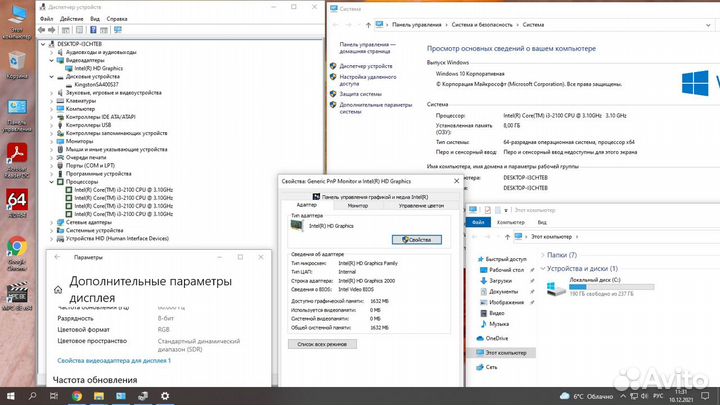Open the Control Panel desktop icon

pyautogui.click(x=17, y=116)
